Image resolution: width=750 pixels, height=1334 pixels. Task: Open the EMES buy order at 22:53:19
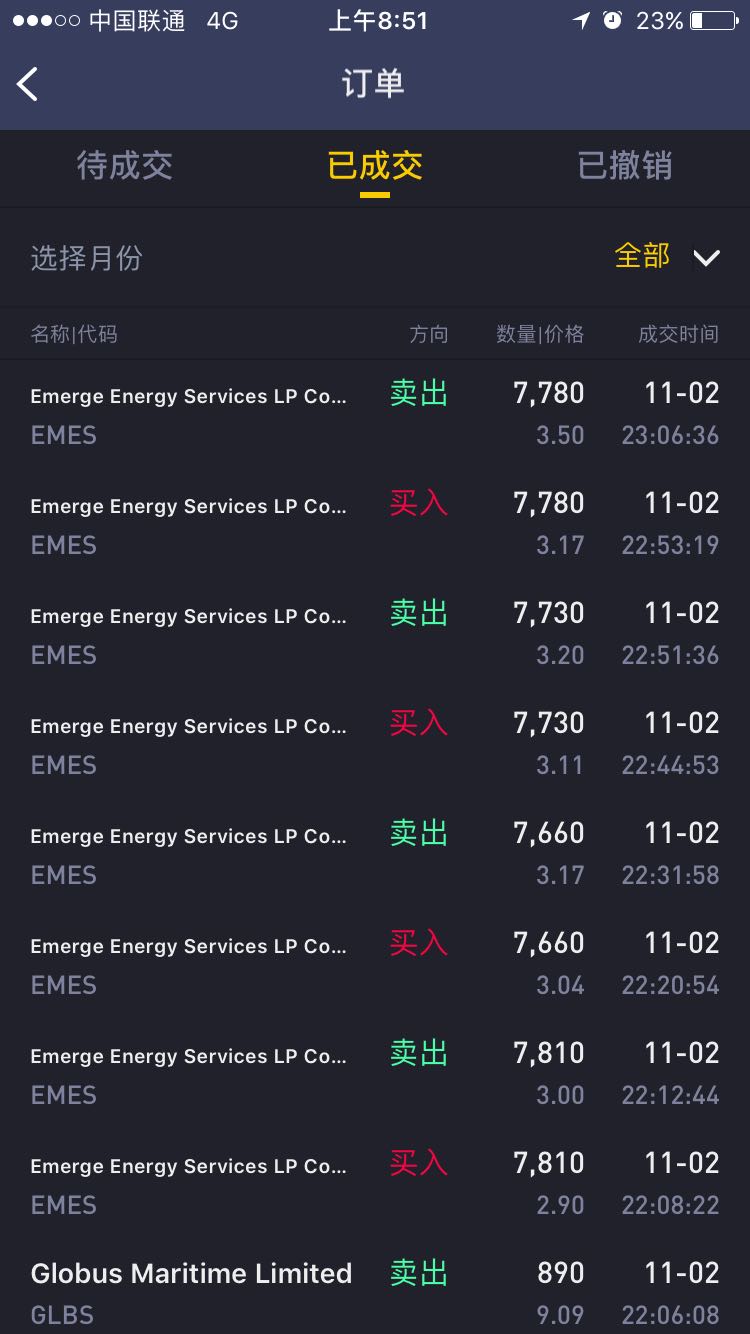(375, 524)
